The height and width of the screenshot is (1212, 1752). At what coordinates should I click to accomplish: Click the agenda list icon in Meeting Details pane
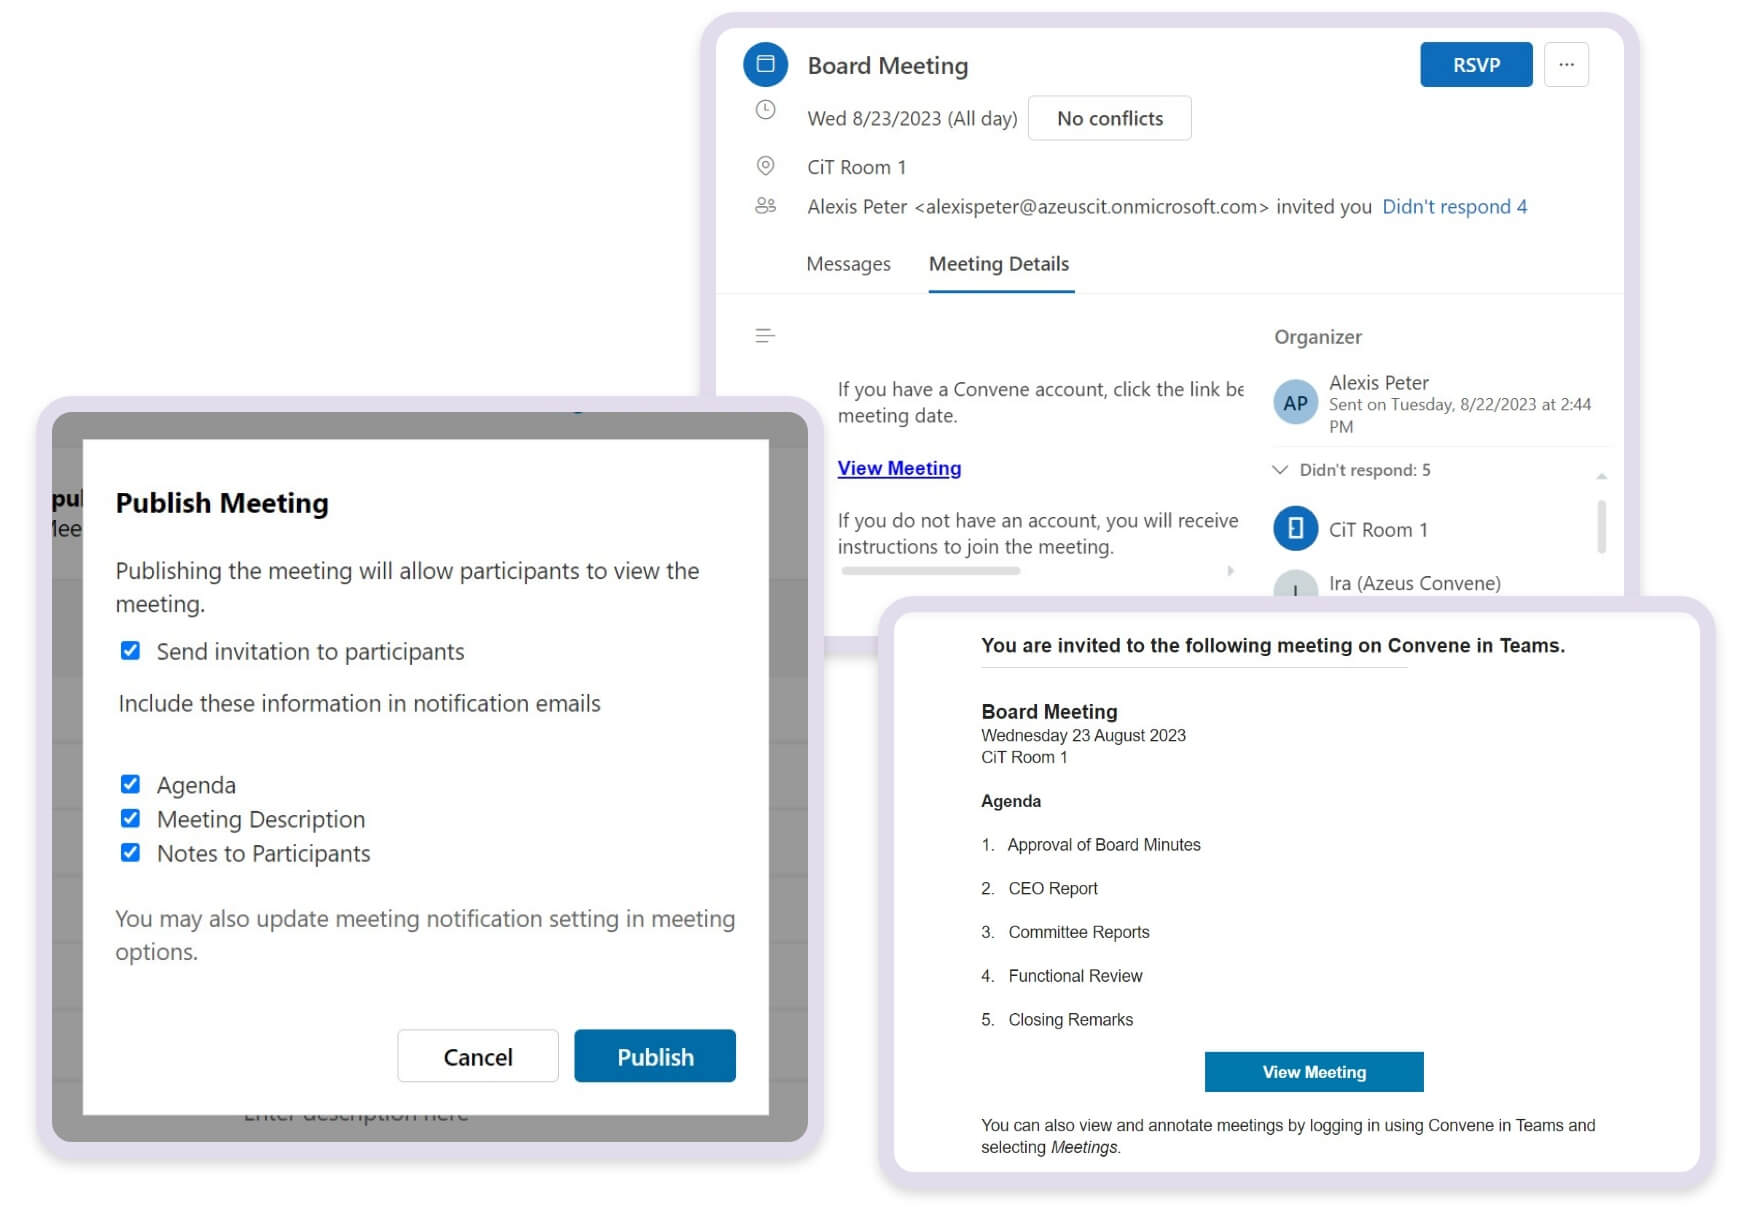pyautogui.click(x=765, y=335)
